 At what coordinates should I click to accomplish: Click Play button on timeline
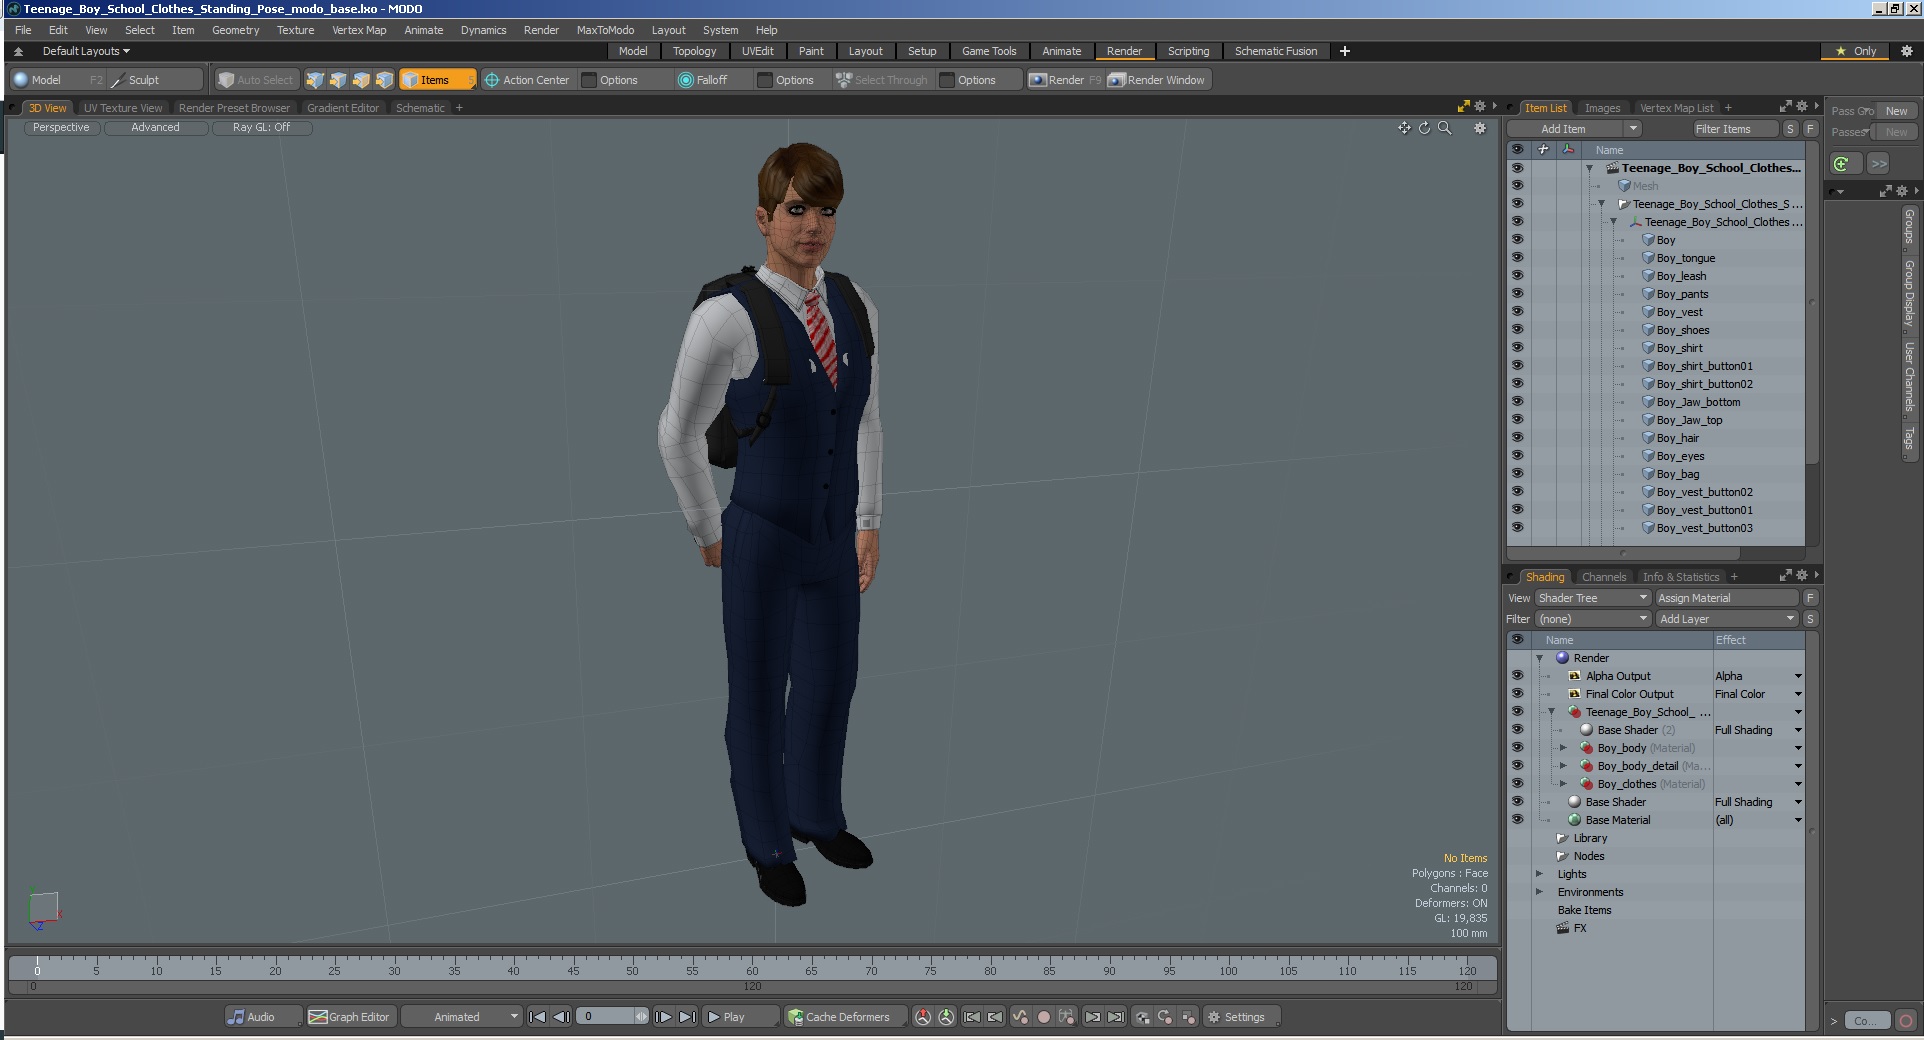click(x=740, y=1017)
